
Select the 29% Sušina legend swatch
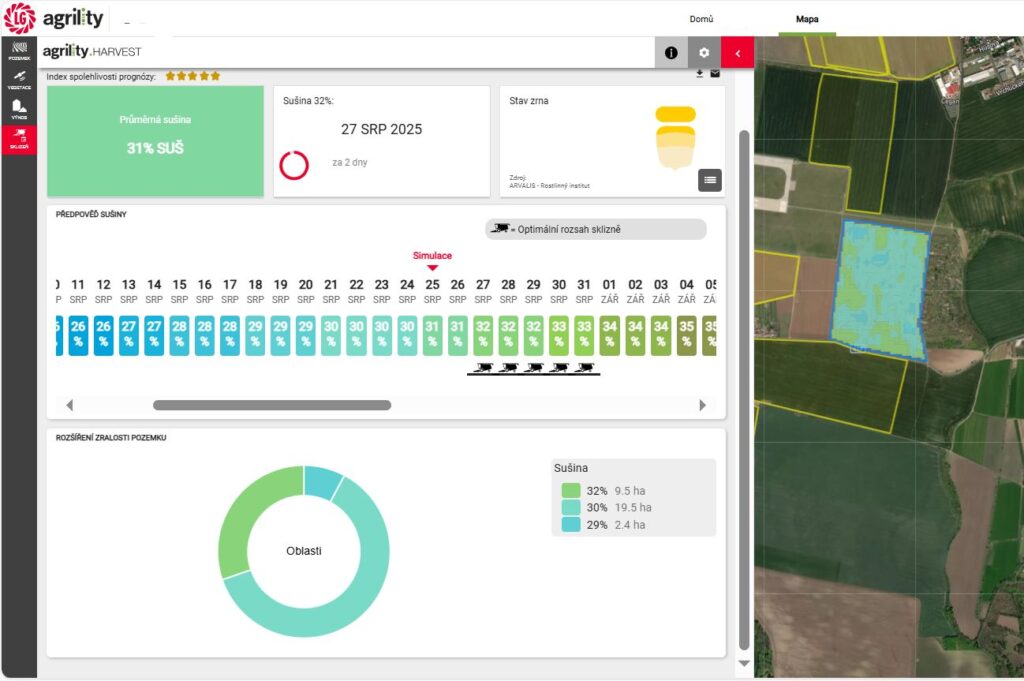[571, 525]
